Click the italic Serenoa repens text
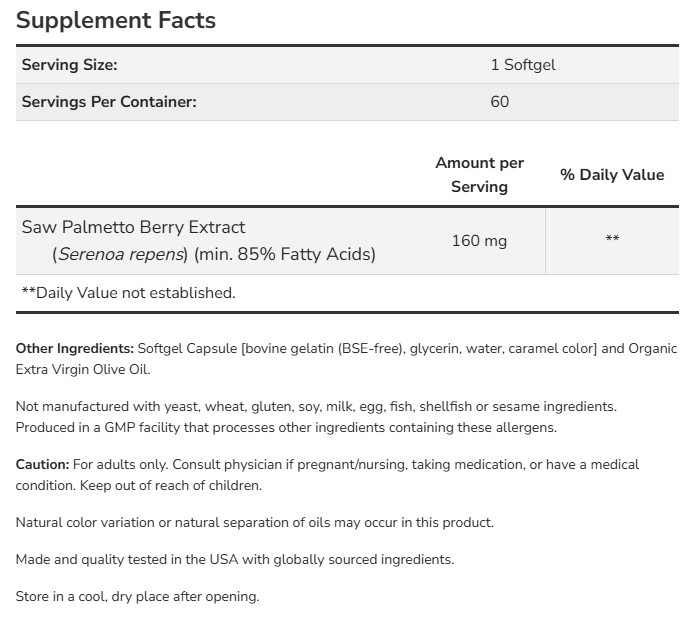This screenshot has width=695, height=620. click(122, 254)
